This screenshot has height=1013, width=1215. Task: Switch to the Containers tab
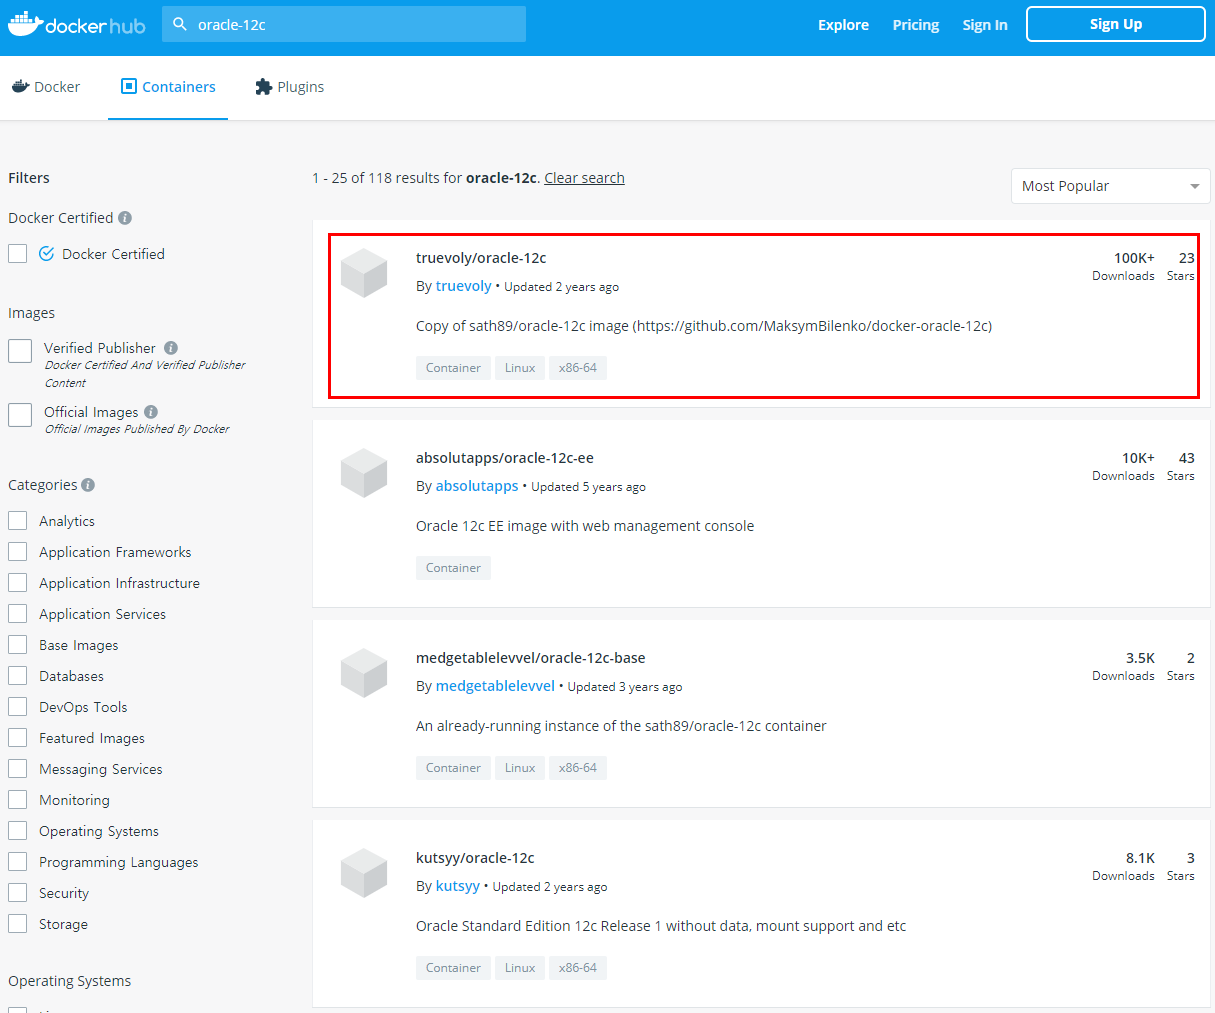pyautogui.click(x=168, y=87)
